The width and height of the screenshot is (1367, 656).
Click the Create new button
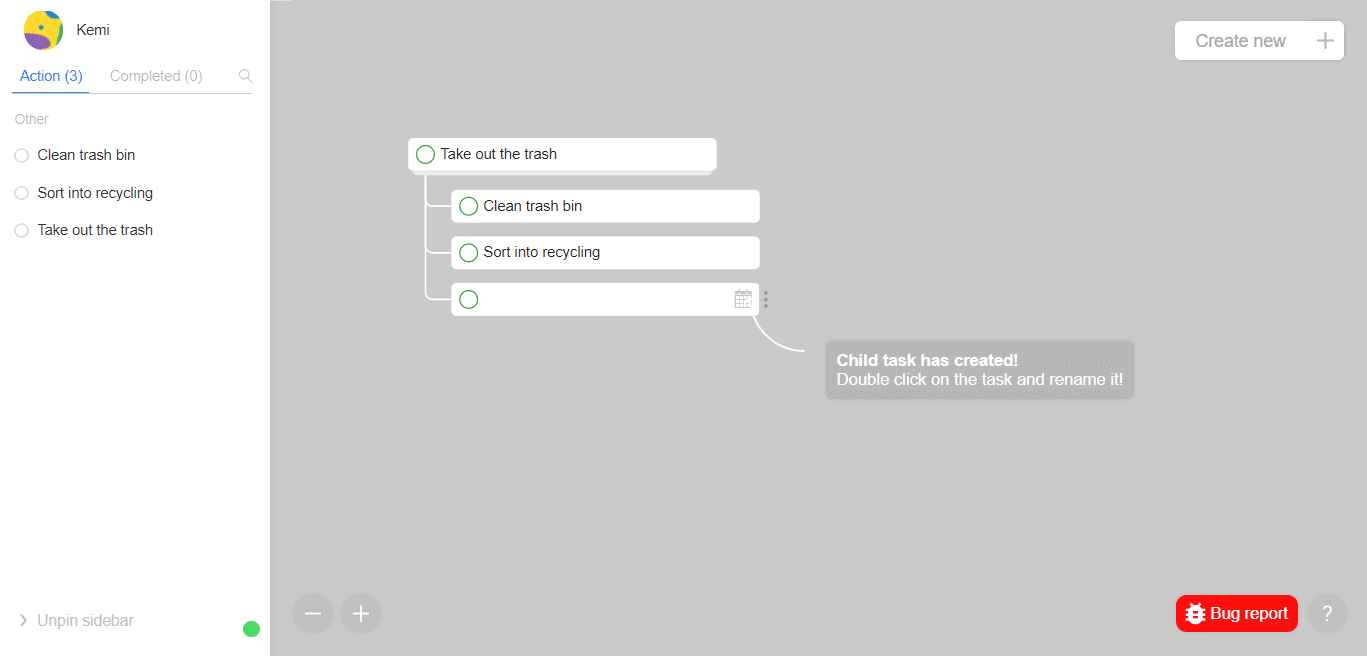tap(1259, 41)
